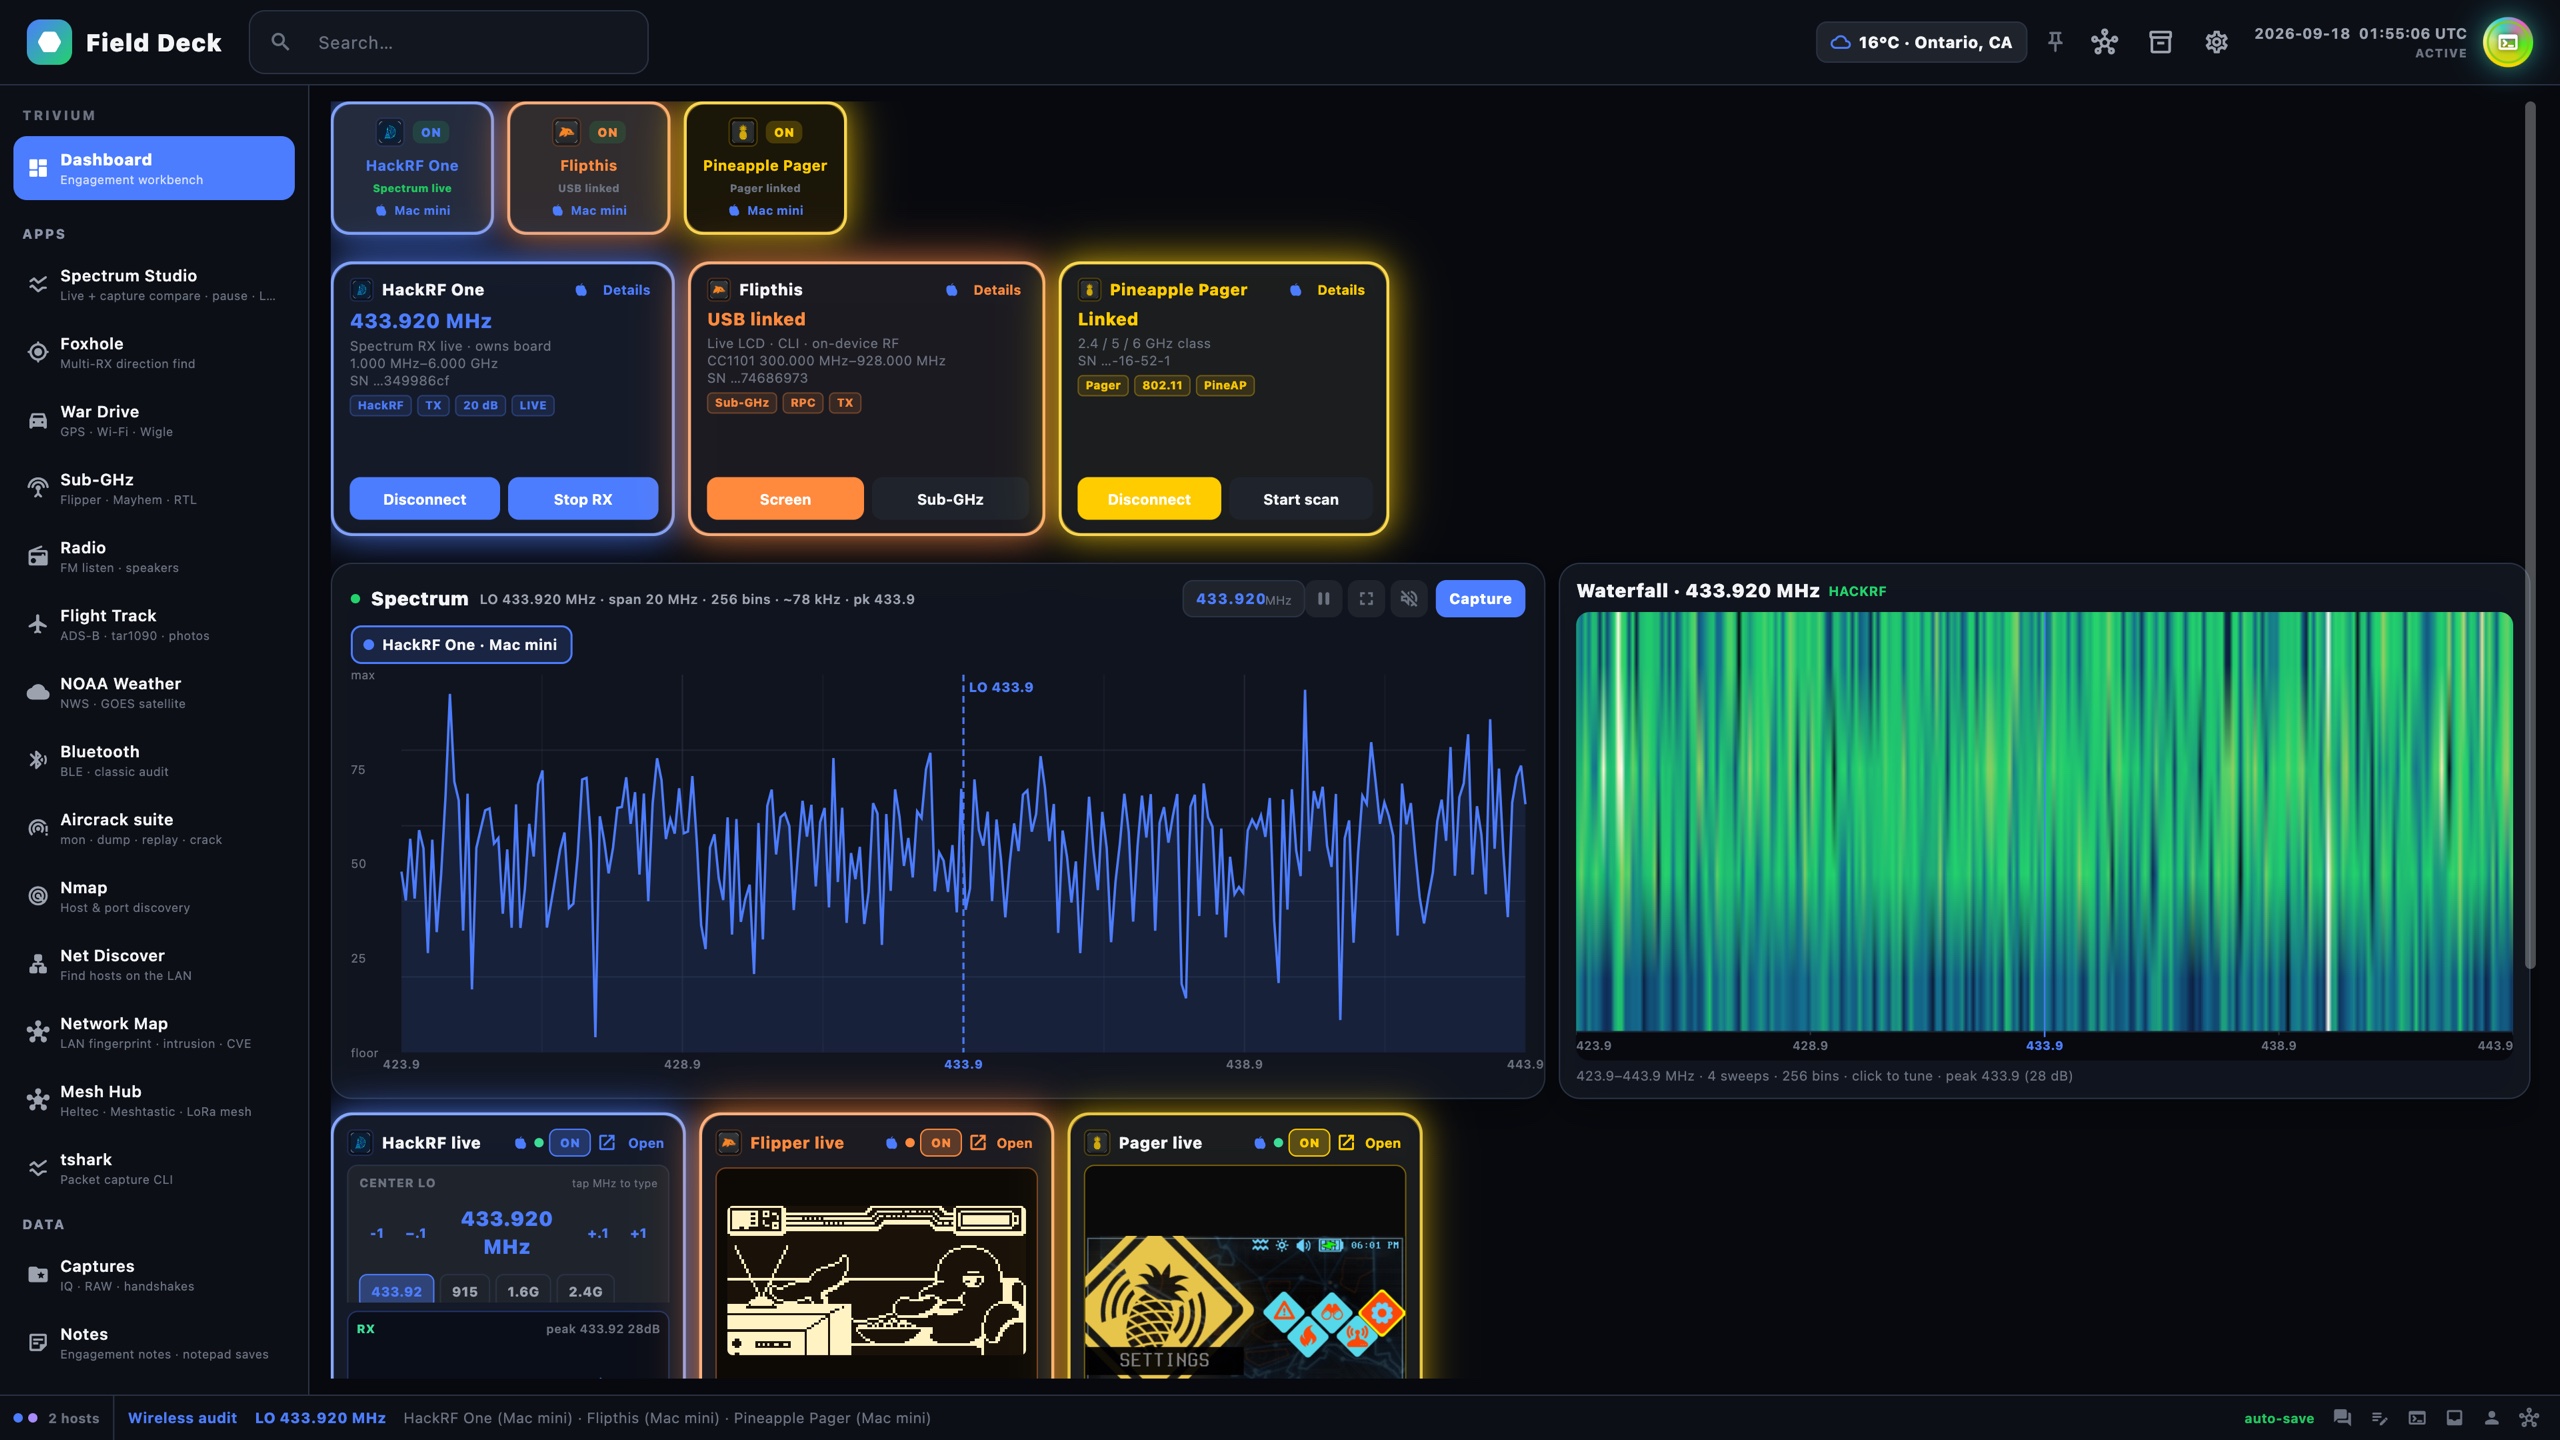This screenshot has height=1440, width=2560.
Task: Click the Stop RX button
Action: pyautogui.click(x=583, y=499)
